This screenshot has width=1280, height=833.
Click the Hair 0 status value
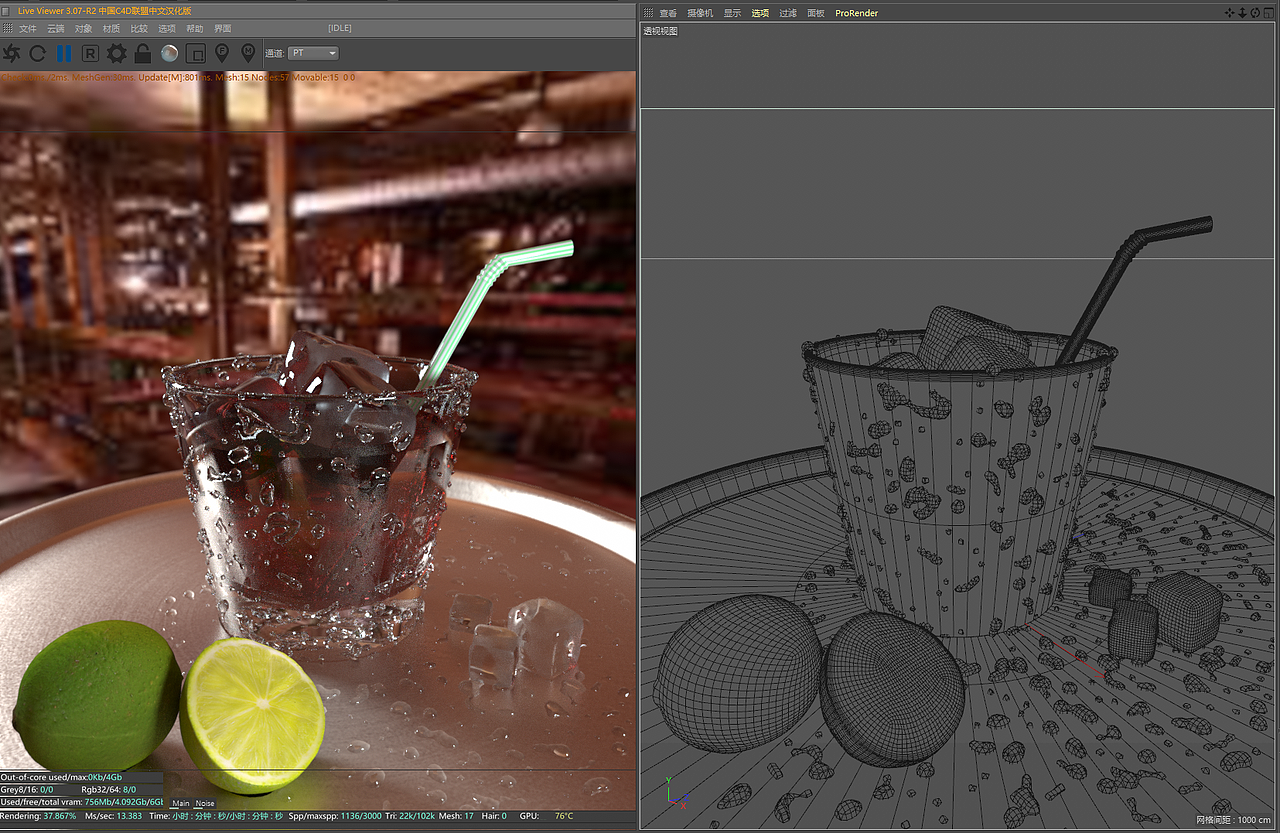pyautogui.click(x=494, y=816)
